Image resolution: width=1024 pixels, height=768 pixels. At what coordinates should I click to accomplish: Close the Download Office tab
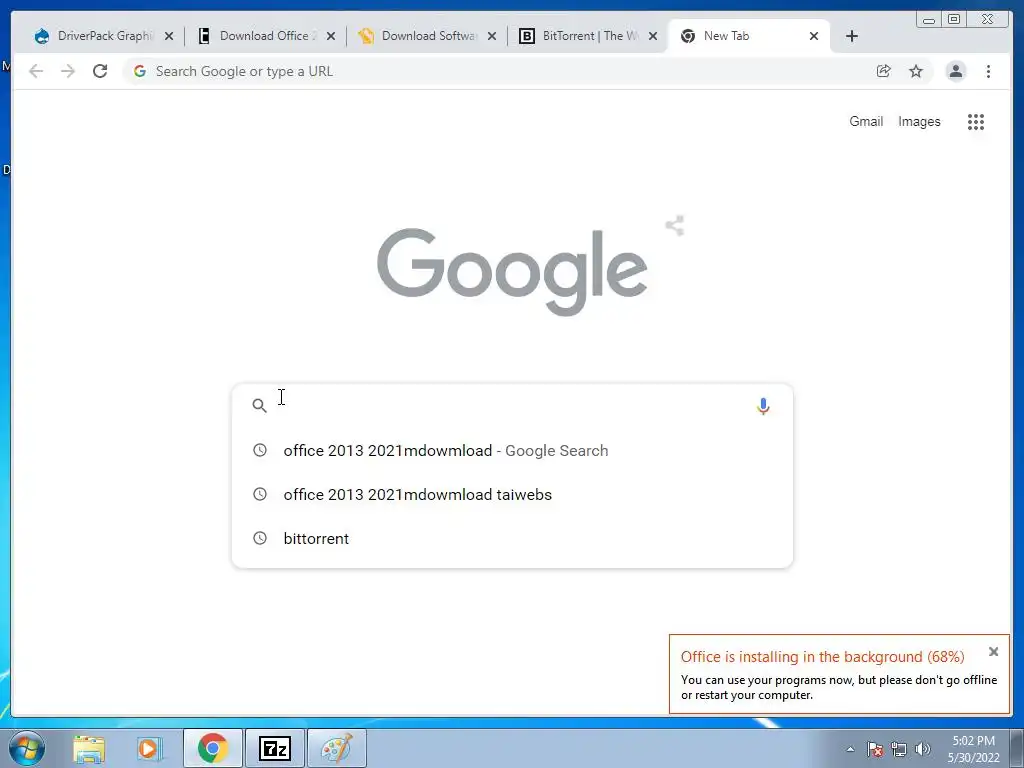331,37
